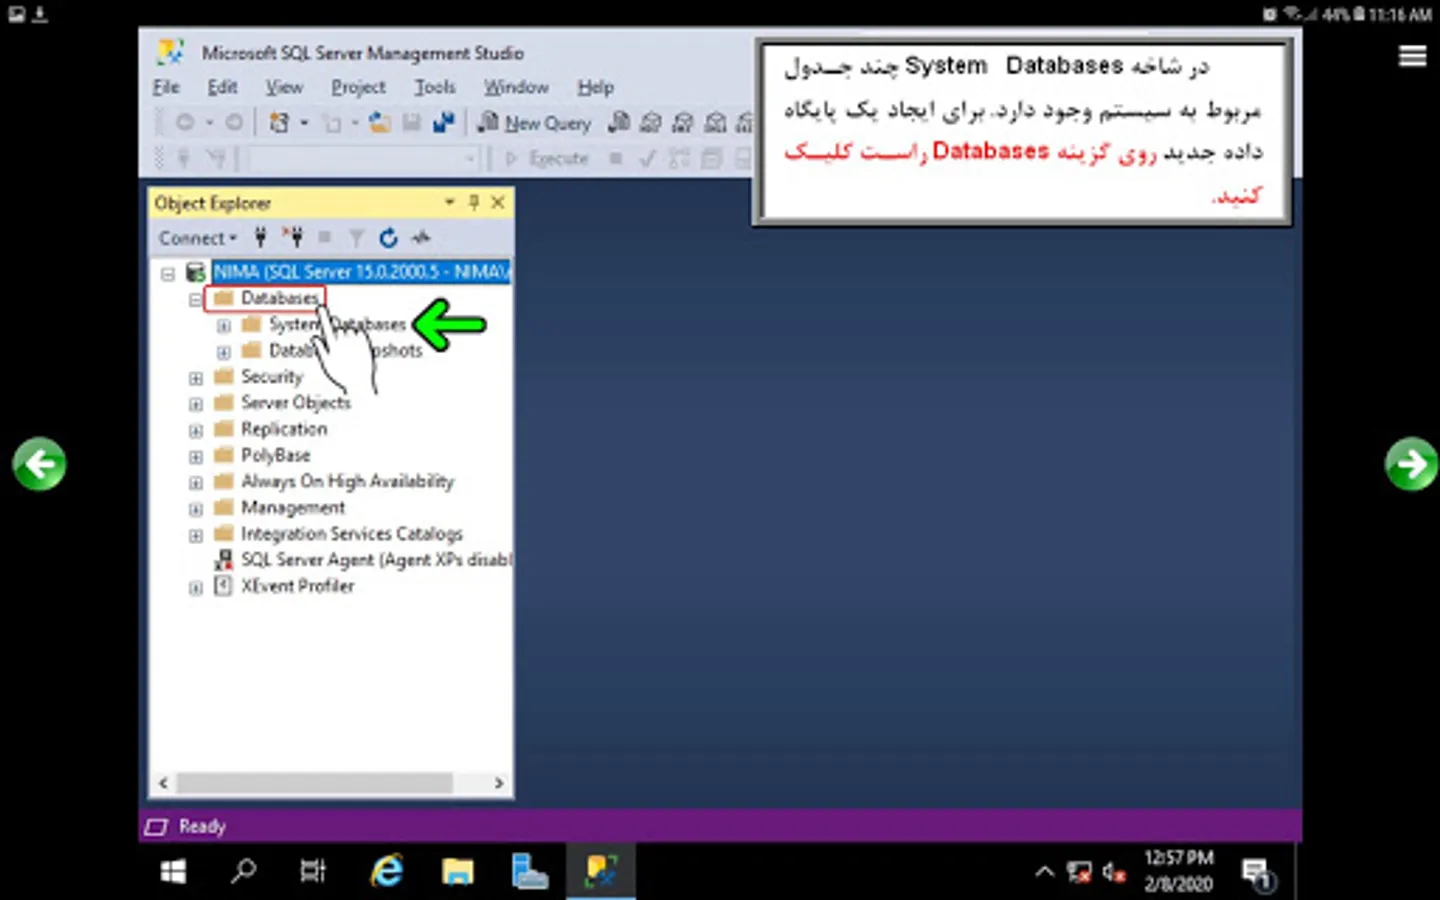Show hidden system tray icons chevron
This screenshot has width=1440, height=900.
point(1044,872)
